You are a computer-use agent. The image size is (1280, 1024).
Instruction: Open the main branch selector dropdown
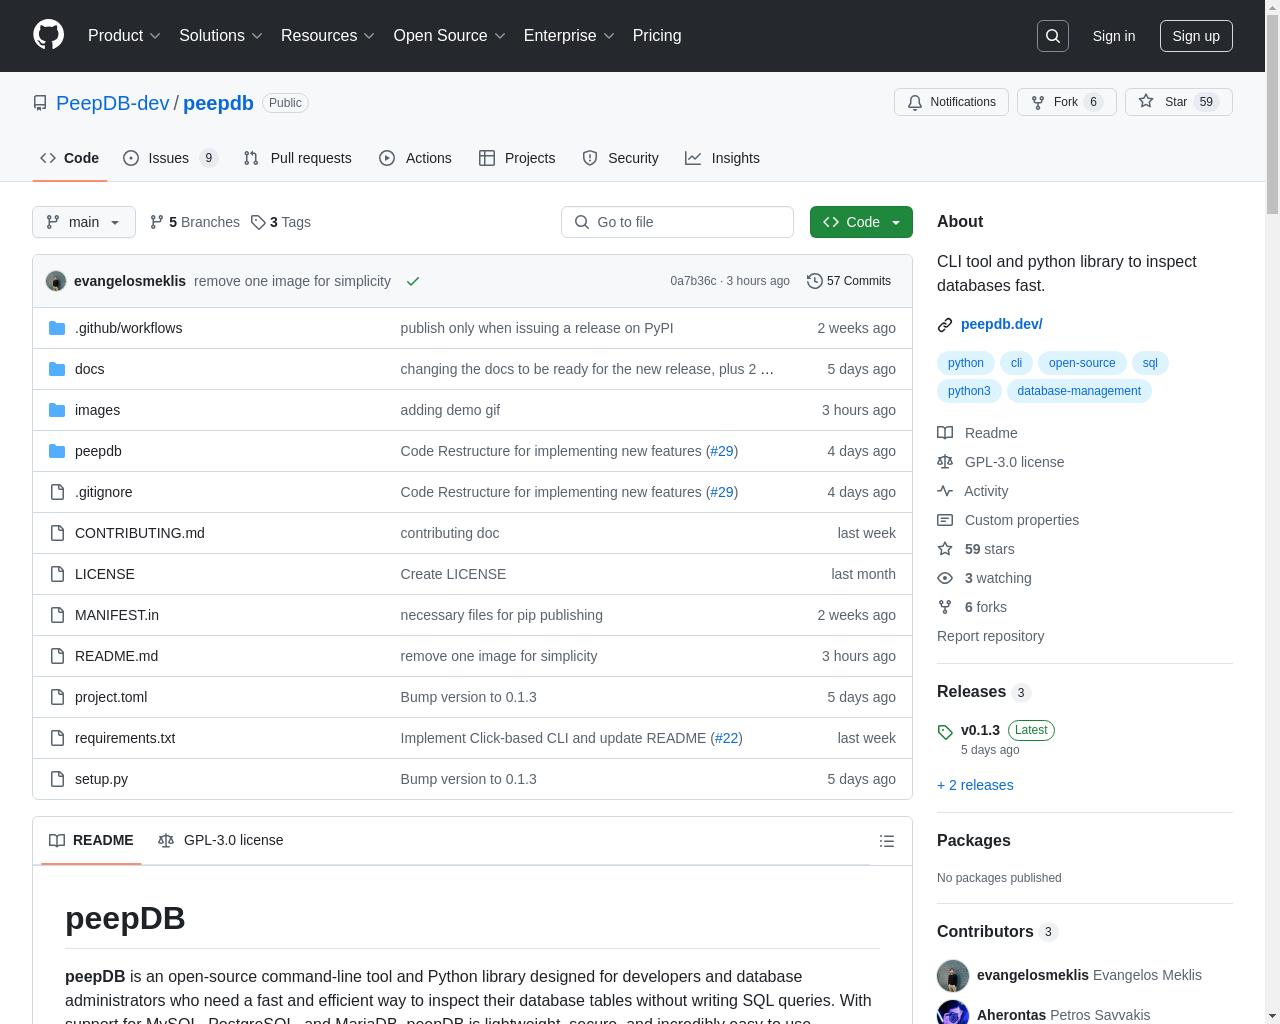point(84,222)
